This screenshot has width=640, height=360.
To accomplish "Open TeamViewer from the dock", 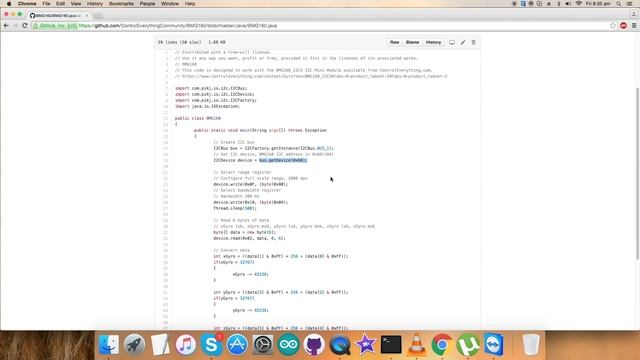I will 493,344.
